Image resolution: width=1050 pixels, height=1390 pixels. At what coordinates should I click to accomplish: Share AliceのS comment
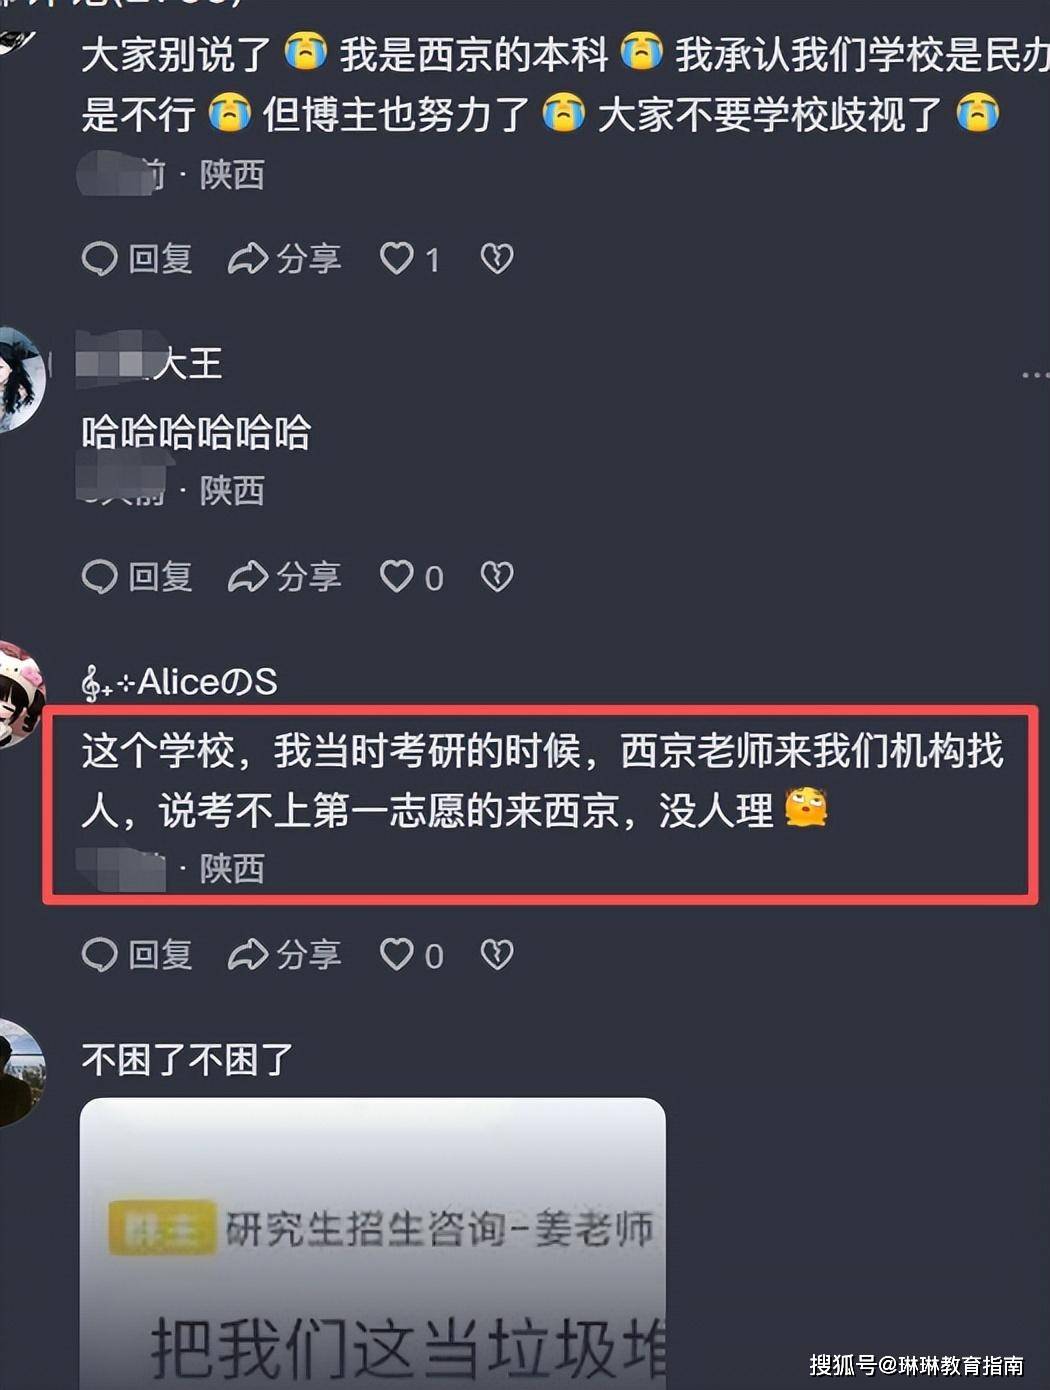click(285, 955)
